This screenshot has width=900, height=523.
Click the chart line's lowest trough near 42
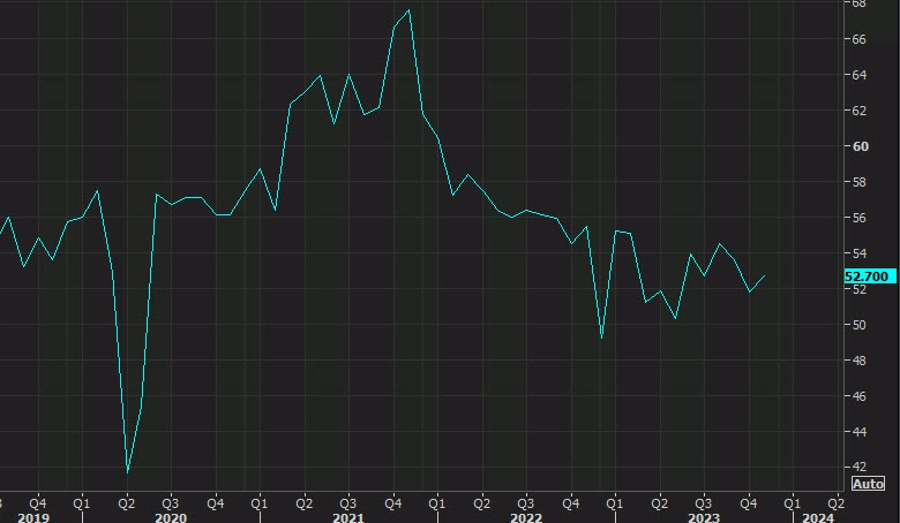(x=127, y=472)
